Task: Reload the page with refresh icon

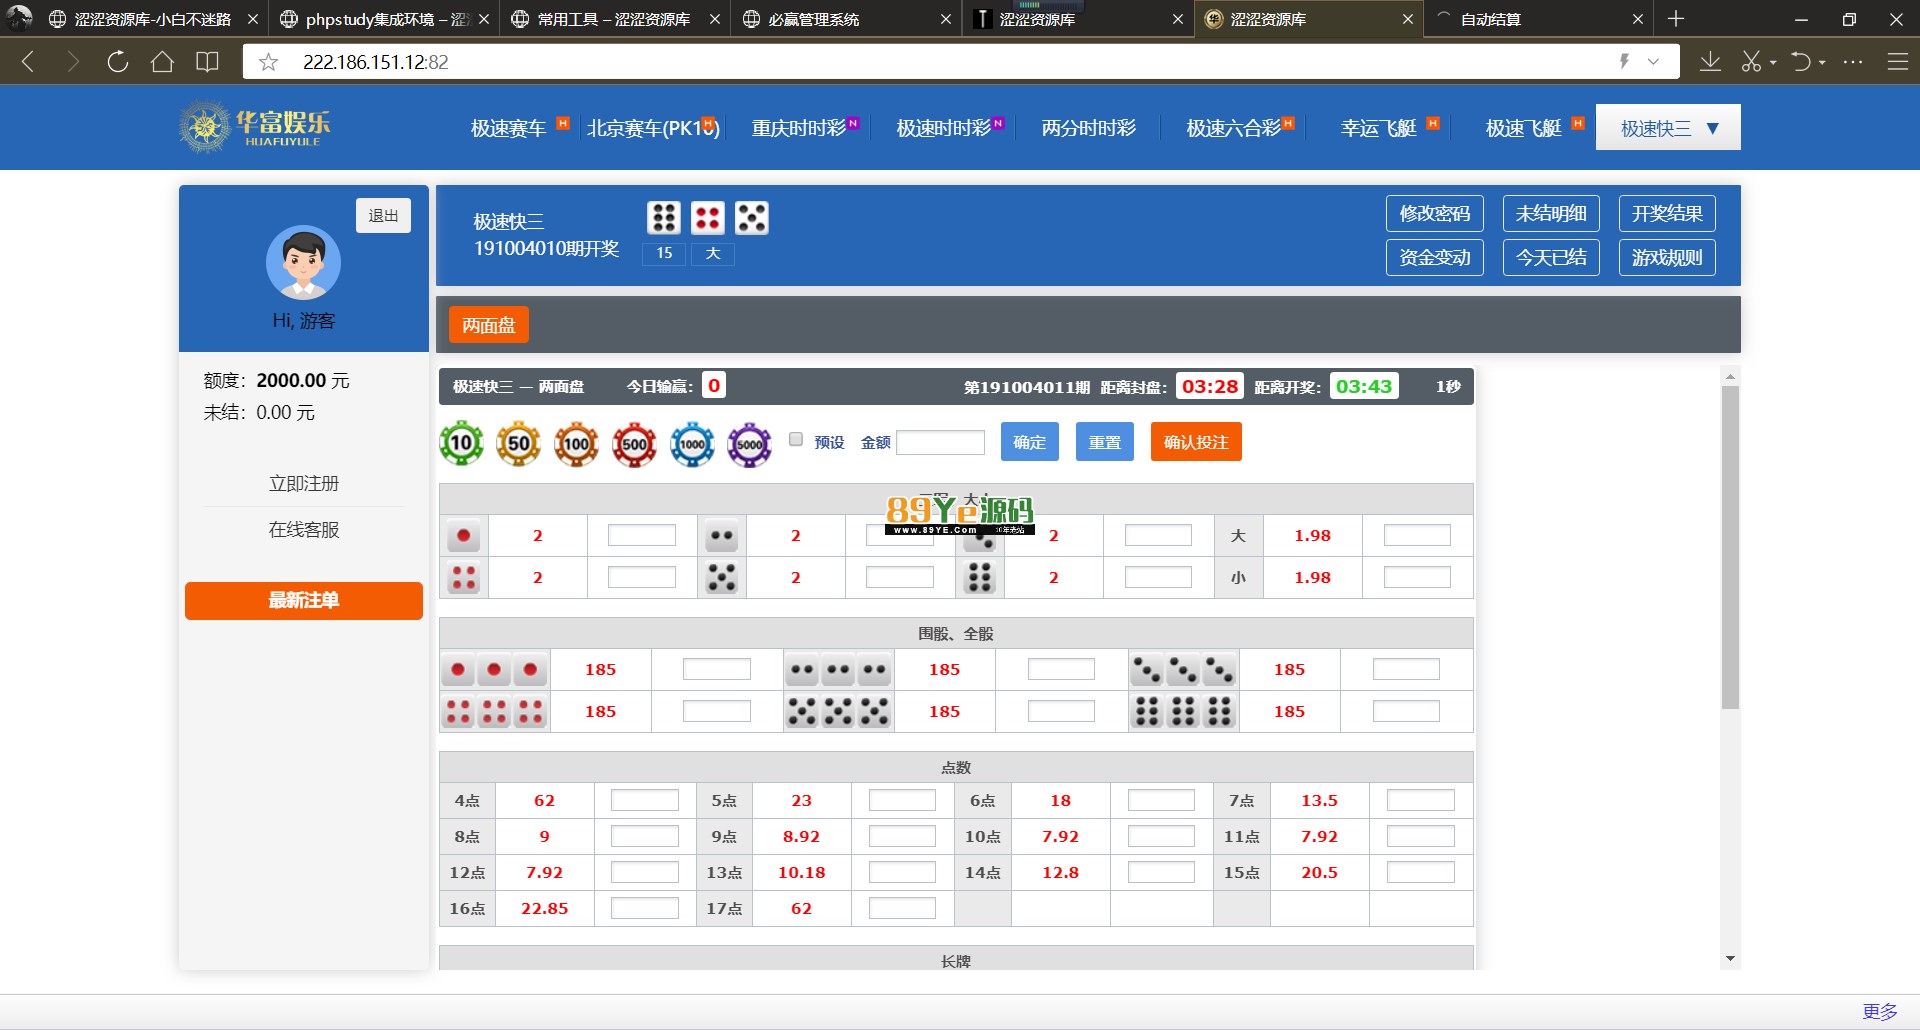Action: pyautogui.click(x=117, y=62)
